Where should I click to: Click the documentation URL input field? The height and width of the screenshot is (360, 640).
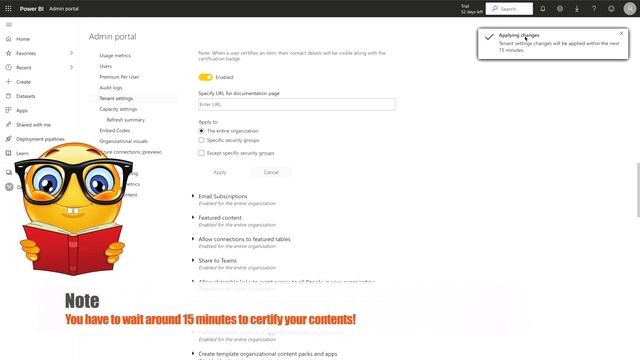coord(297,104)
